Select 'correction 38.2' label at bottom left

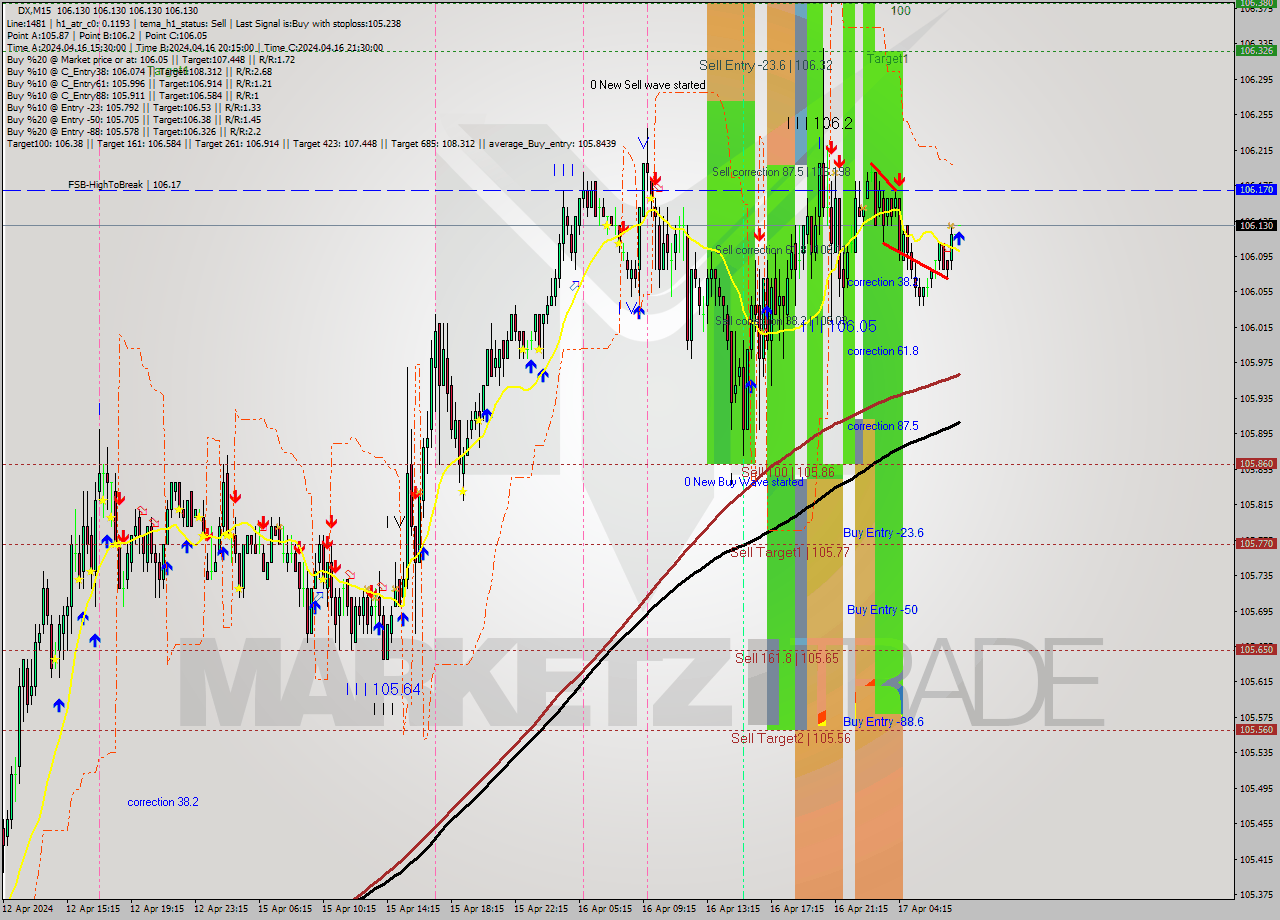point(162,802)
